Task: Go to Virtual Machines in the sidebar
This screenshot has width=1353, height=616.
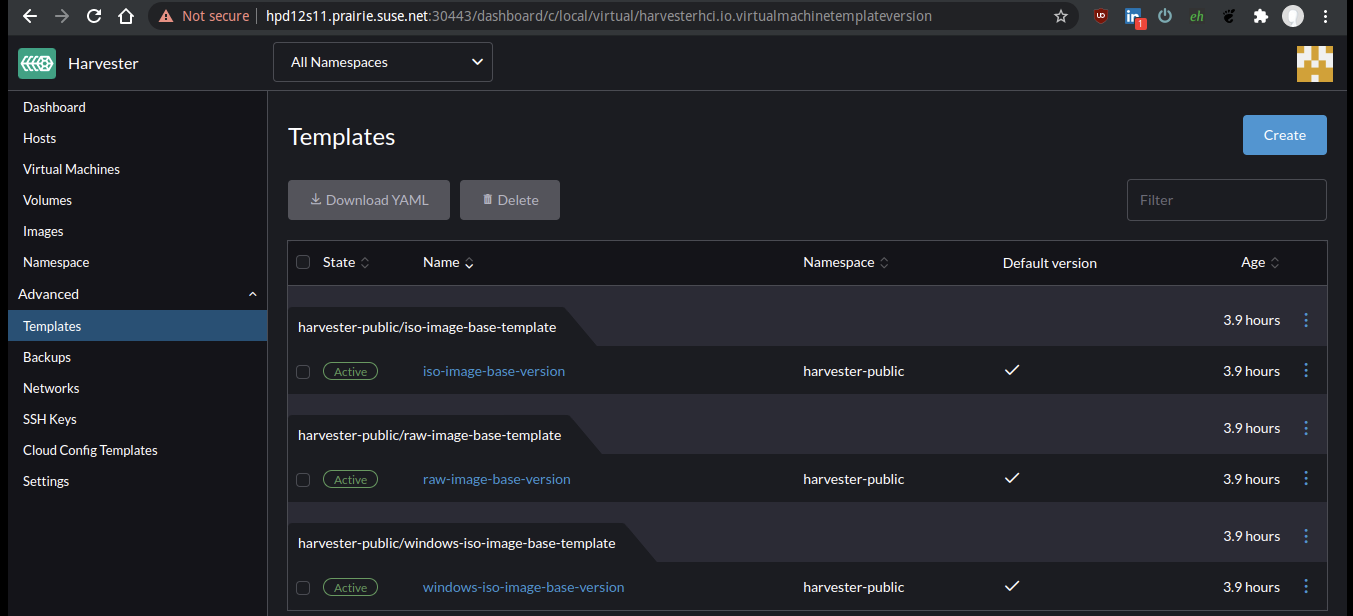Action: pos(71,168)
